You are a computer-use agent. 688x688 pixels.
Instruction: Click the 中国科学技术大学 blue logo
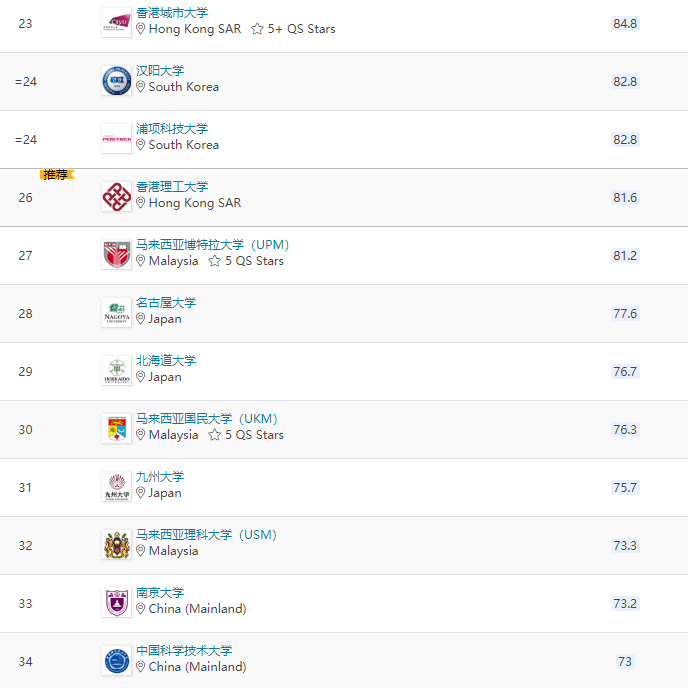(x=116, y=660)
